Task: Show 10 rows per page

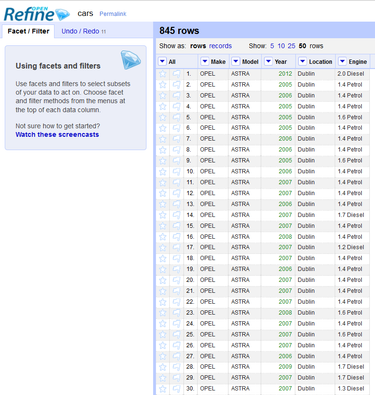Action: tap(281, 46)
